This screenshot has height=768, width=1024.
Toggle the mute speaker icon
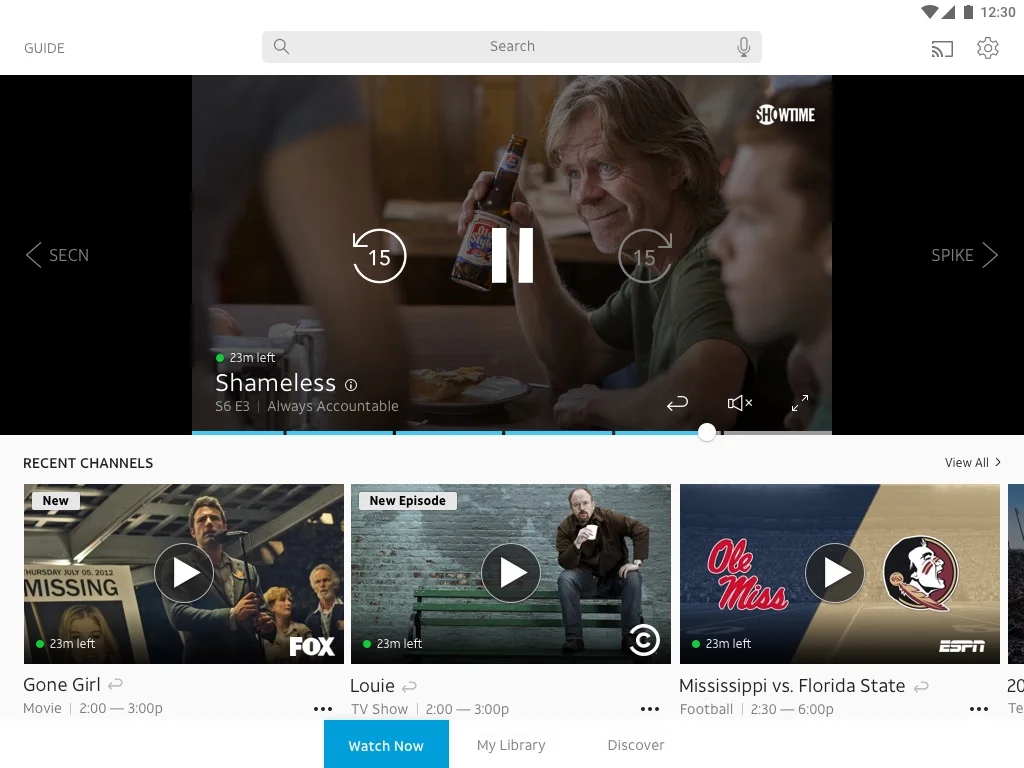[x=740, y=403]
